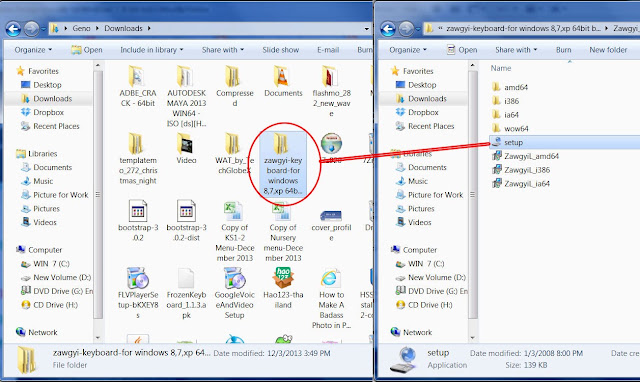Click E-mail in left toolbar

point(328,50)
